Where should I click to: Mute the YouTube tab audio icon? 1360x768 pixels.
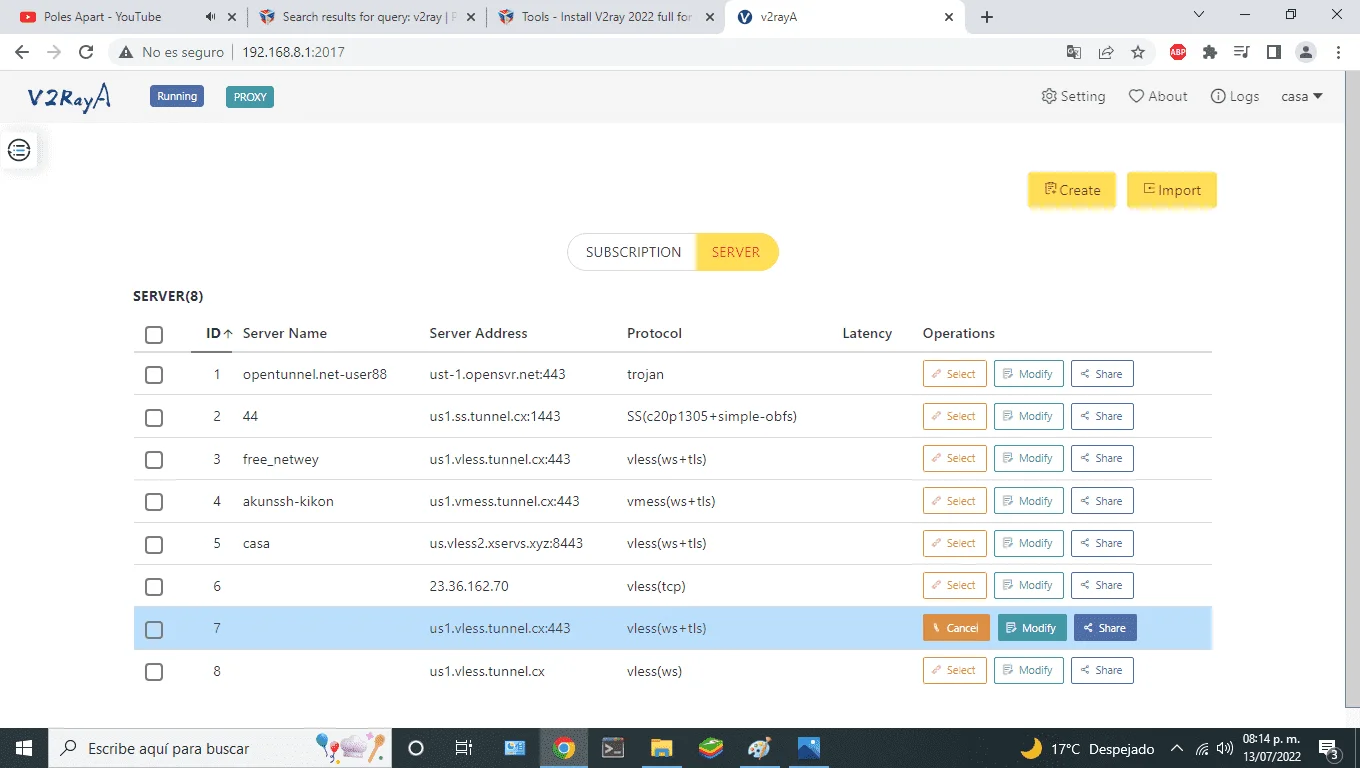[210, 17]
